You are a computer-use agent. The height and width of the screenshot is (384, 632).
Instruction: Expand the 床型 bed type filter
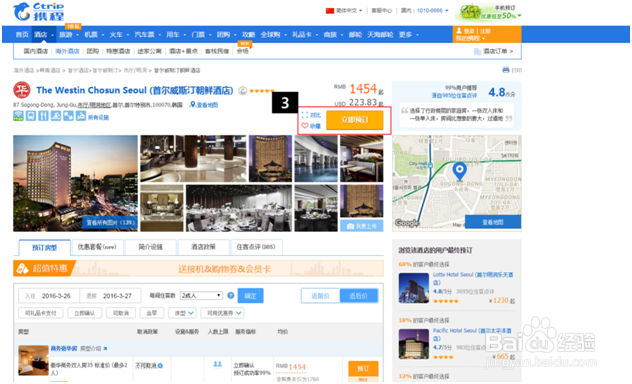182,313
